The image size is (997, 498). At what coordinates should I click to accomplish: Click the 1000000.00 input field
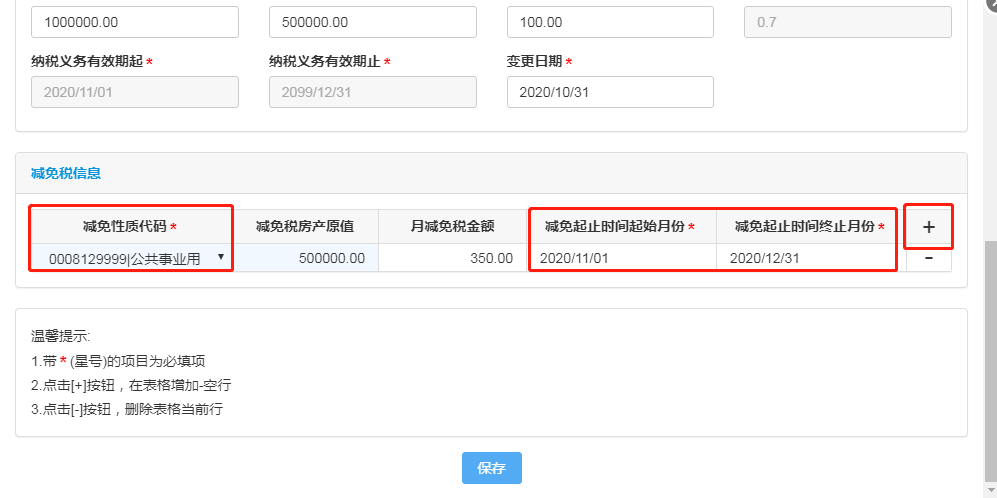(x=135, y=22)
